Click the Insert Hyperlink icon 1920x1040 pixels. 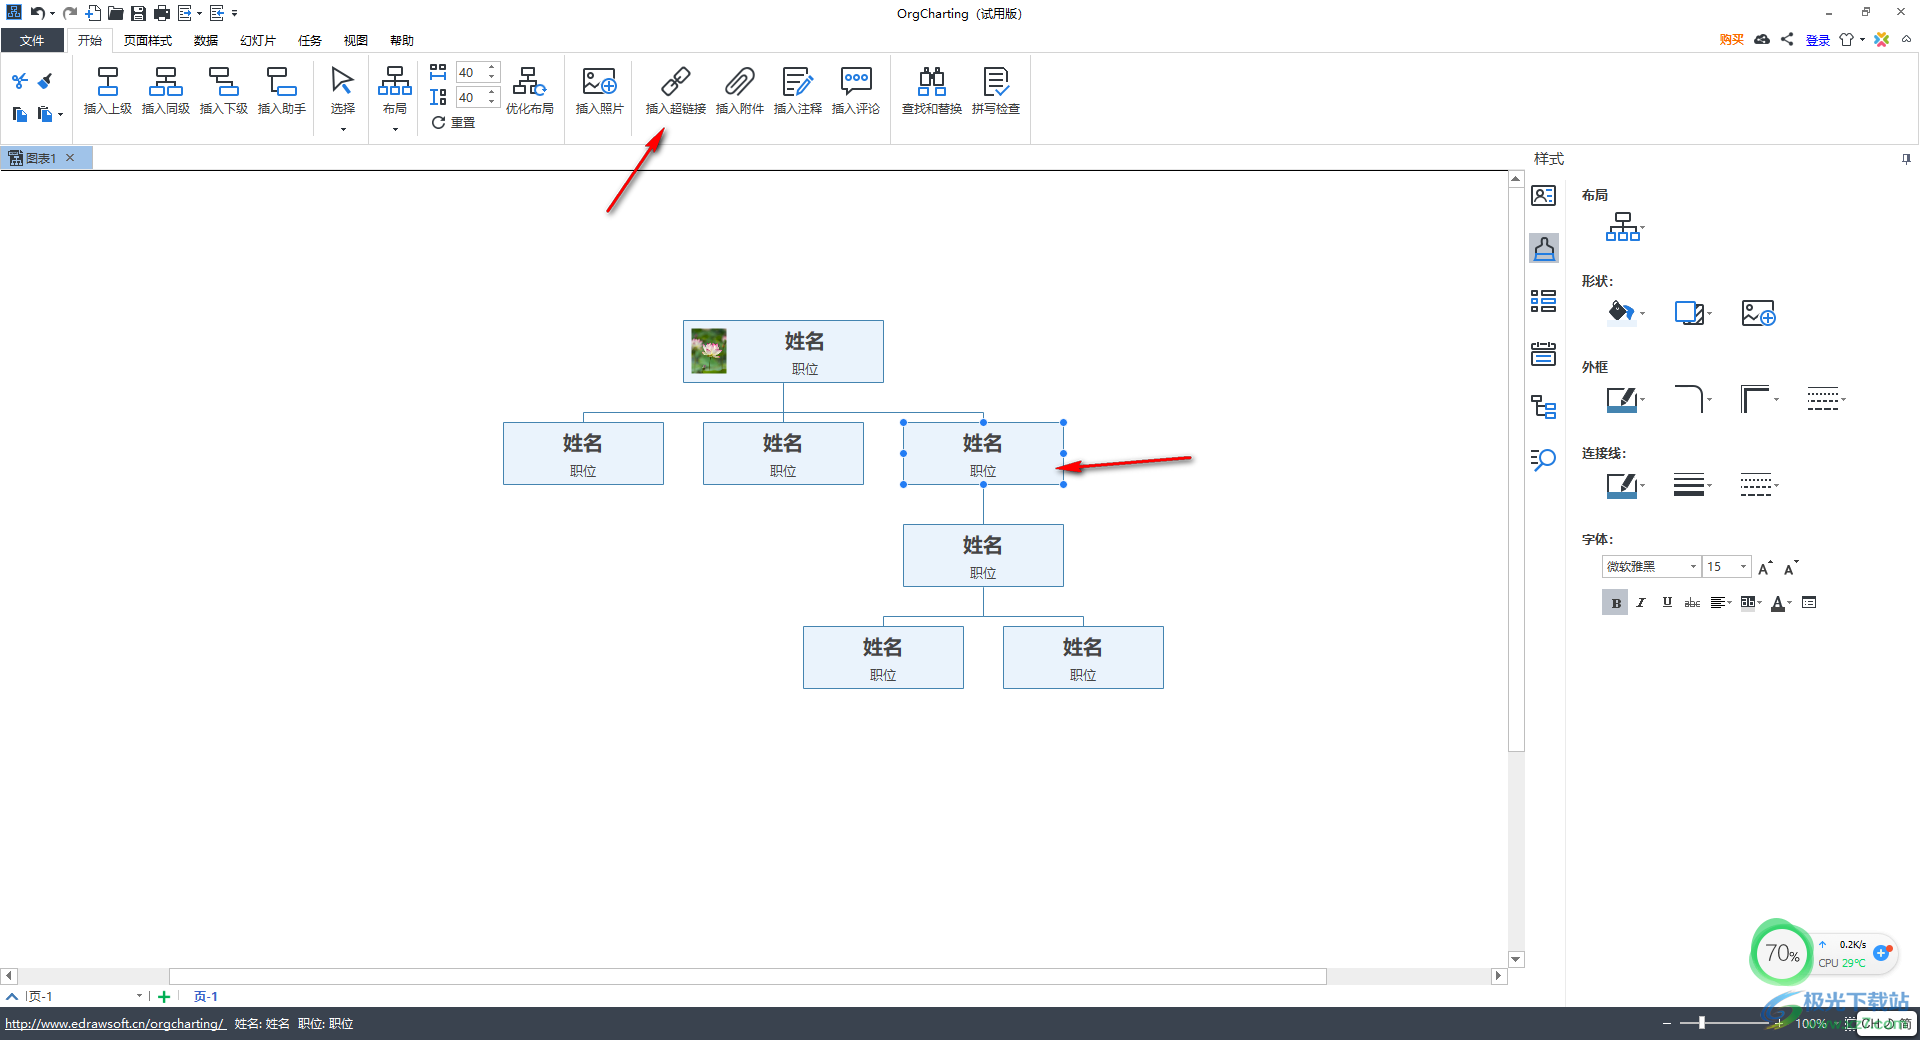[675, 82]
